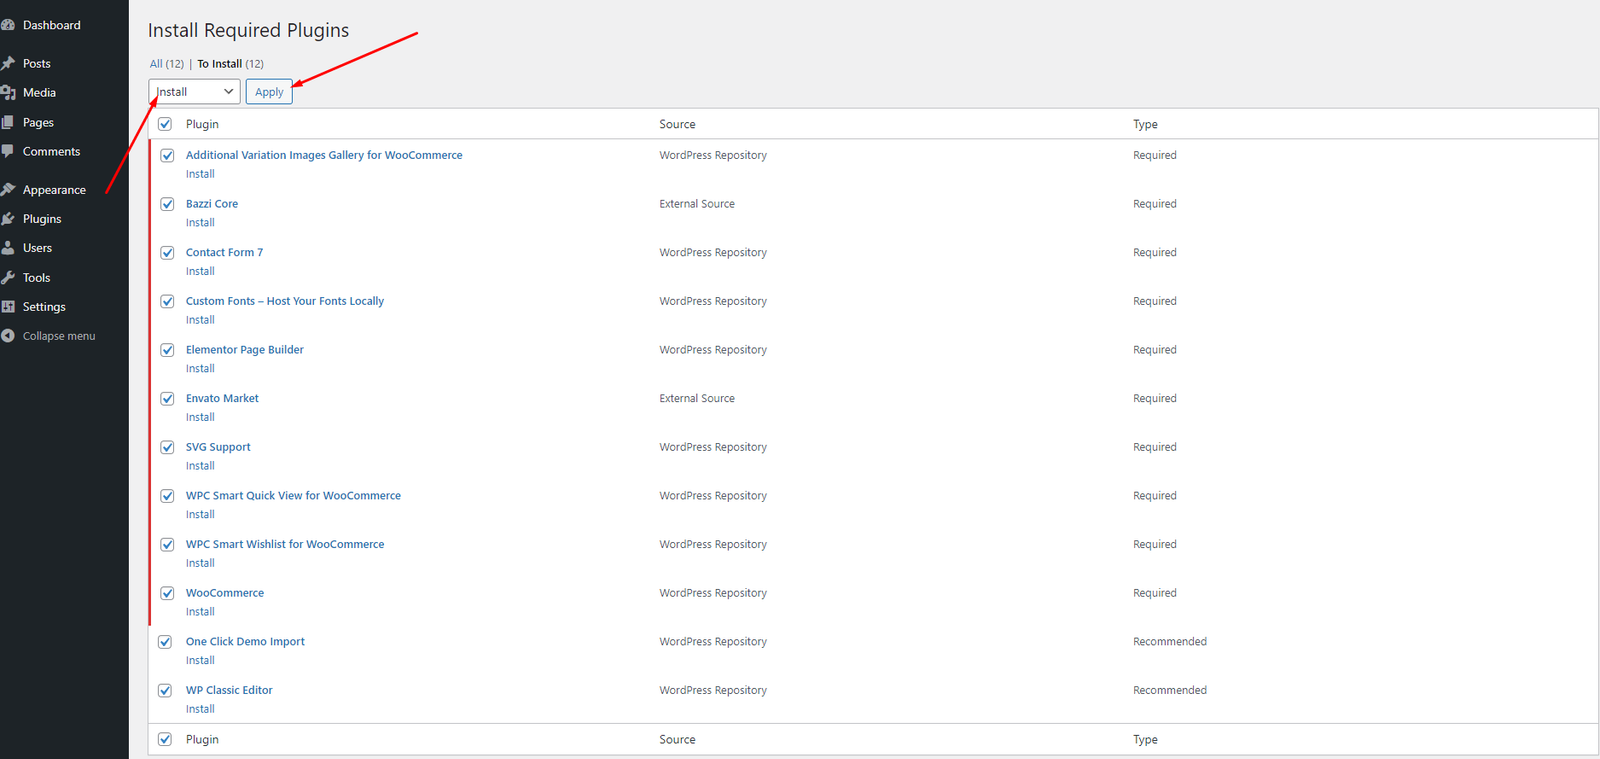Click the Users person icon
Image resolution: width=1600 pixels, height=759 pixels.
[8, 248]
